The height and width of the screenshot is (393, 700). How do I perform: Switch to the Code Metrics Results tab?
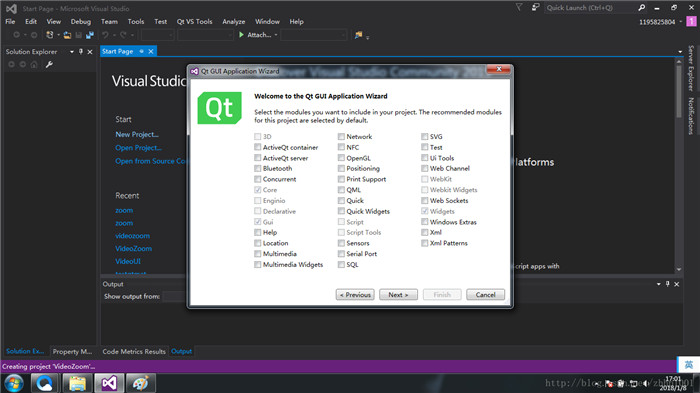click(134, 351)
